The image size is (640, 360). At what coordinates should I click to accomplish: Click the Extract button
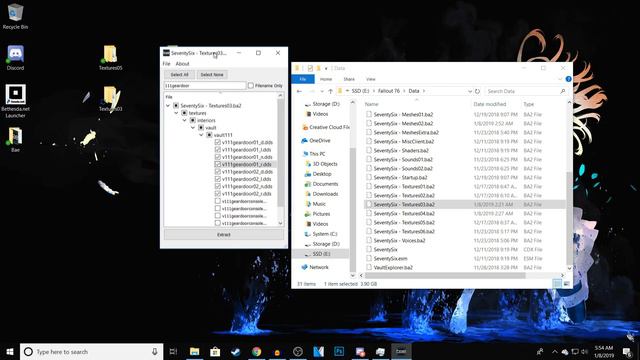coord(224,235)
